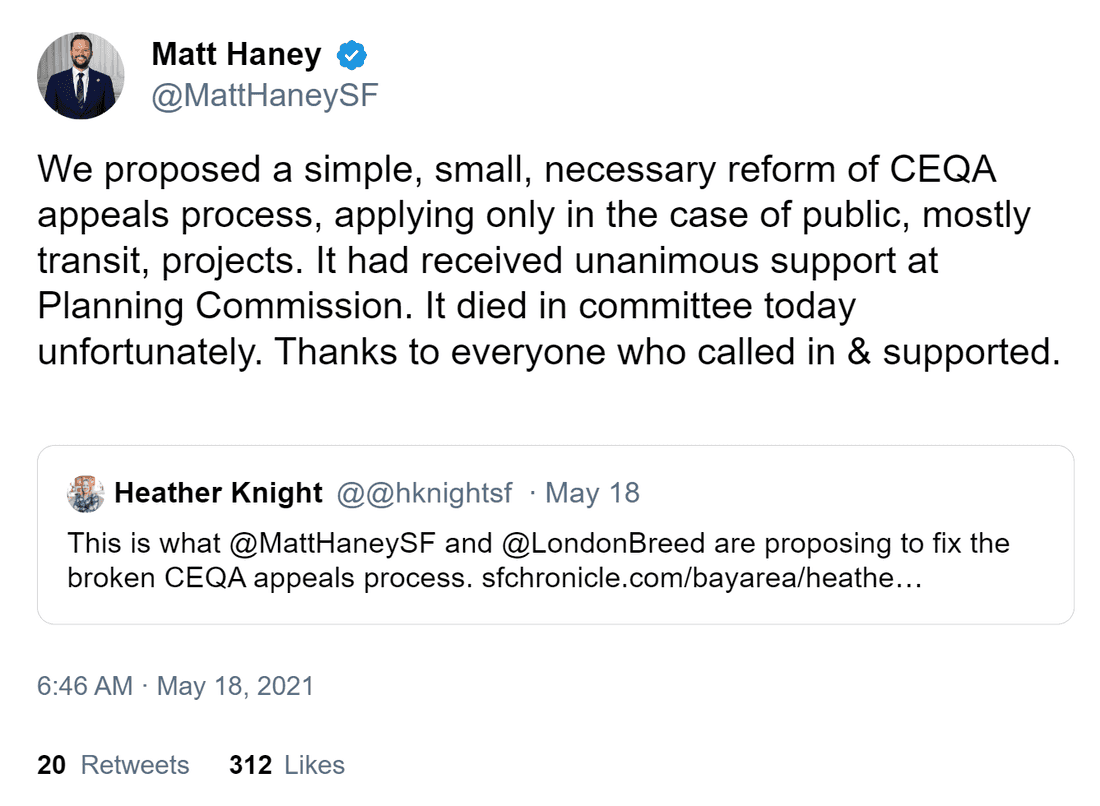Open the Matt Haney display name
Image resolution: width=1100 pixels, height=806 pixels.
coord(236,55)
